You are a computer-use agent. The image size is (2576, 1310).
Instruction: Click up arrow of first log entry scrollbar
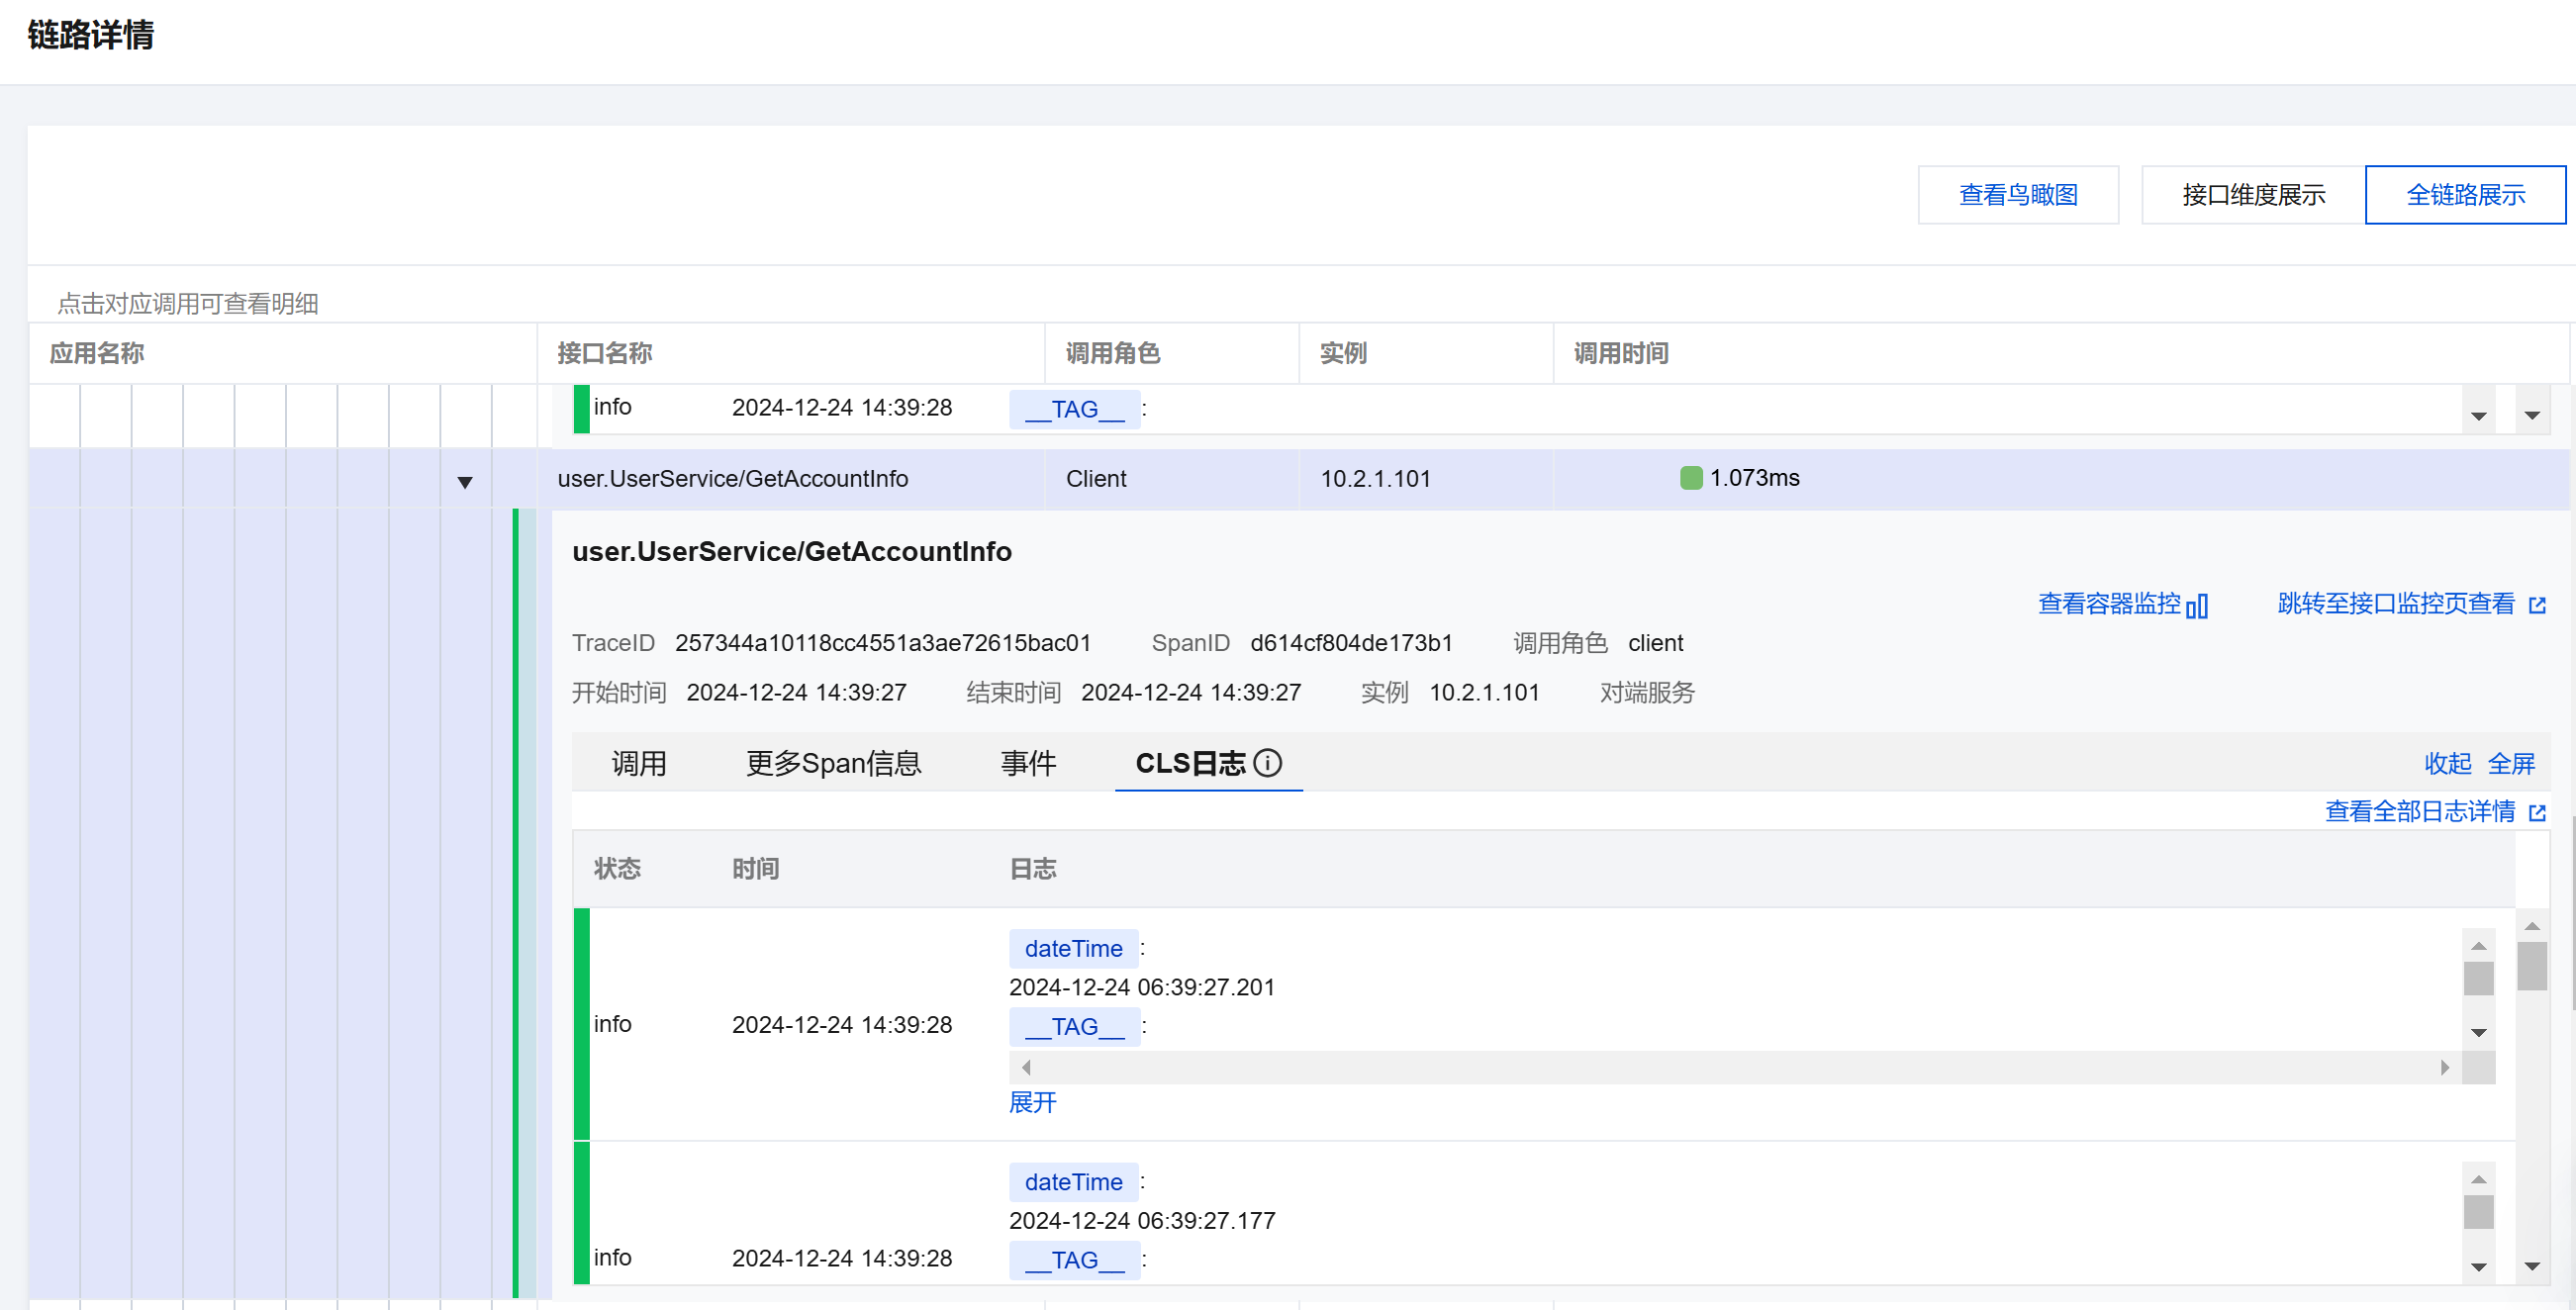point(2478,946)
